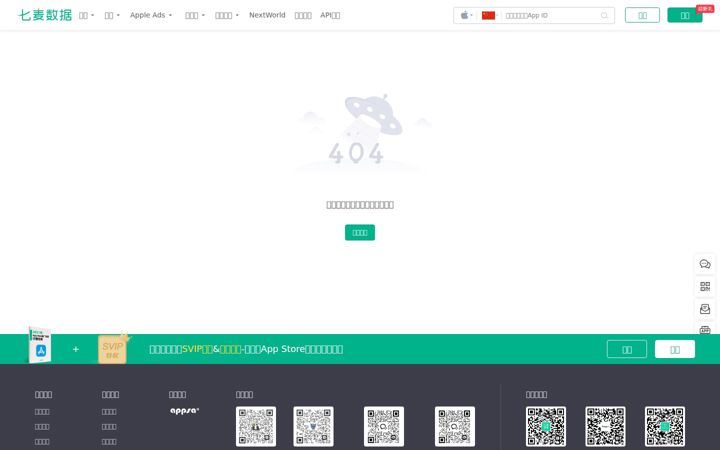Open the API navigation item
Image resolution: width=720 pixels, height=450 pixels.
(x=330, y=15)
